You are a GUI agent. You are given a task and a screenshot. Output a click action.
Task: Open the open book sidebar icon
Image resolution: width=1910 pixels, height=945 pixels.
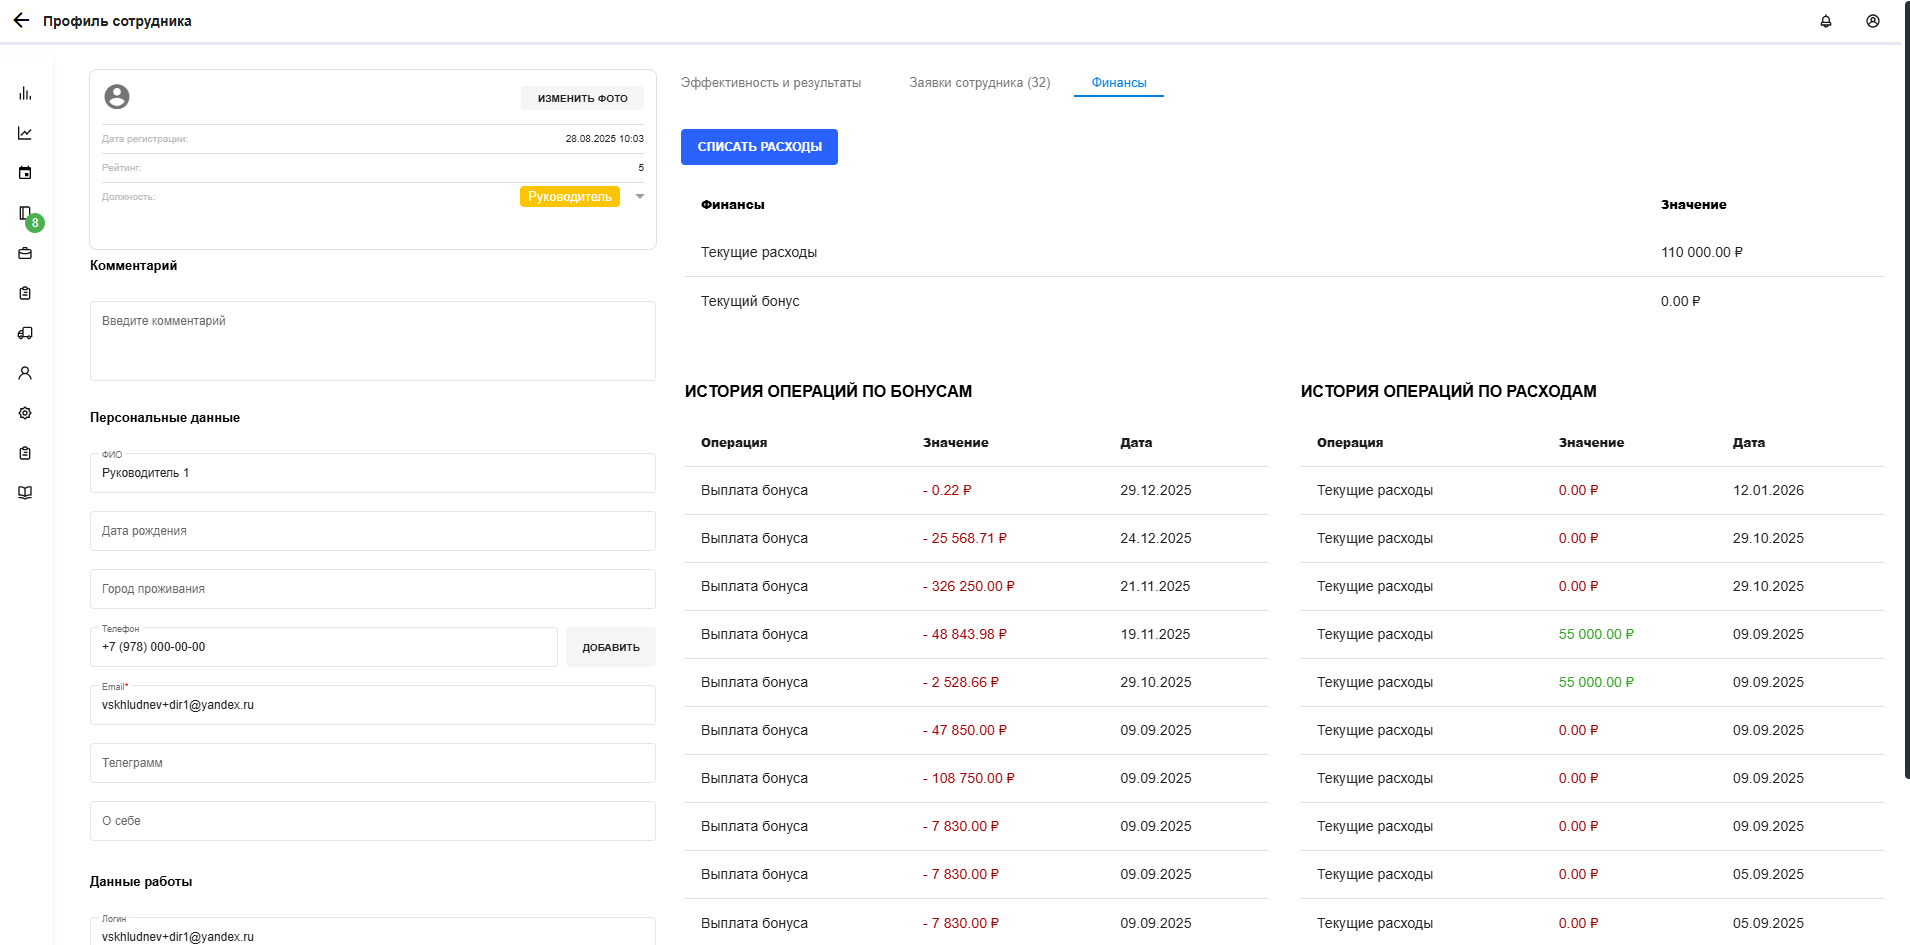[x=25, y=493]
